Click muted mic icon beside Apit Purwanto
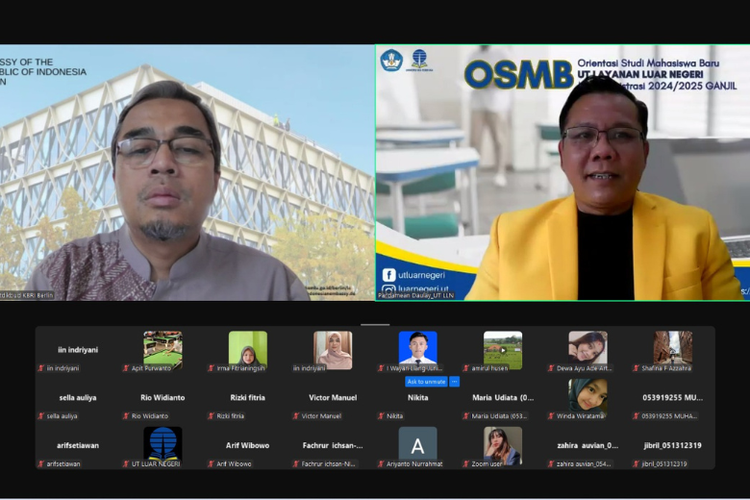The width and height of the screenshot is (750, 500). pyautogui.click(x=126, y=368)
